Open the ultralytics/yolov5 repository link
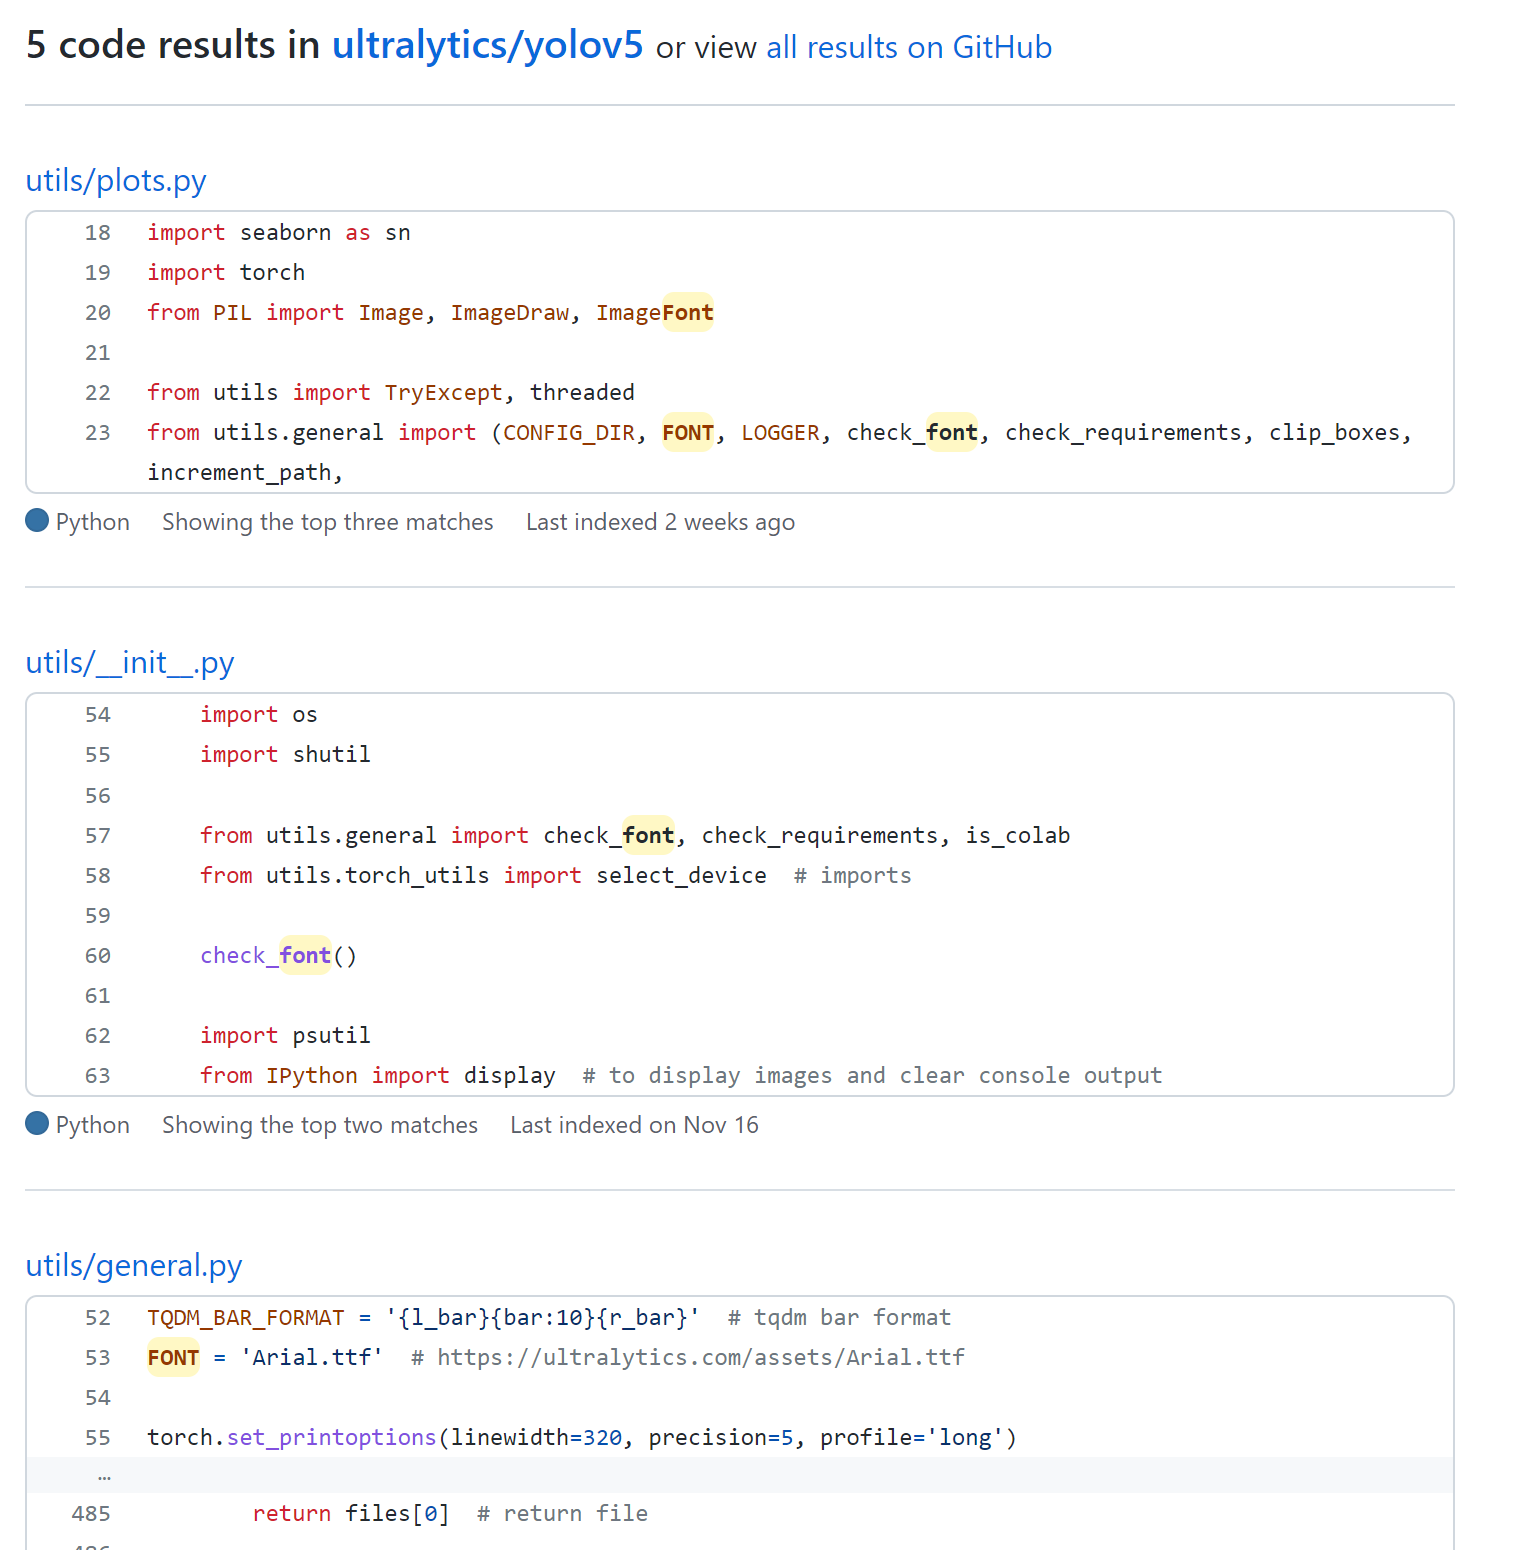1516x1550 pixels. pyautogui.click(x=487, y=45)
